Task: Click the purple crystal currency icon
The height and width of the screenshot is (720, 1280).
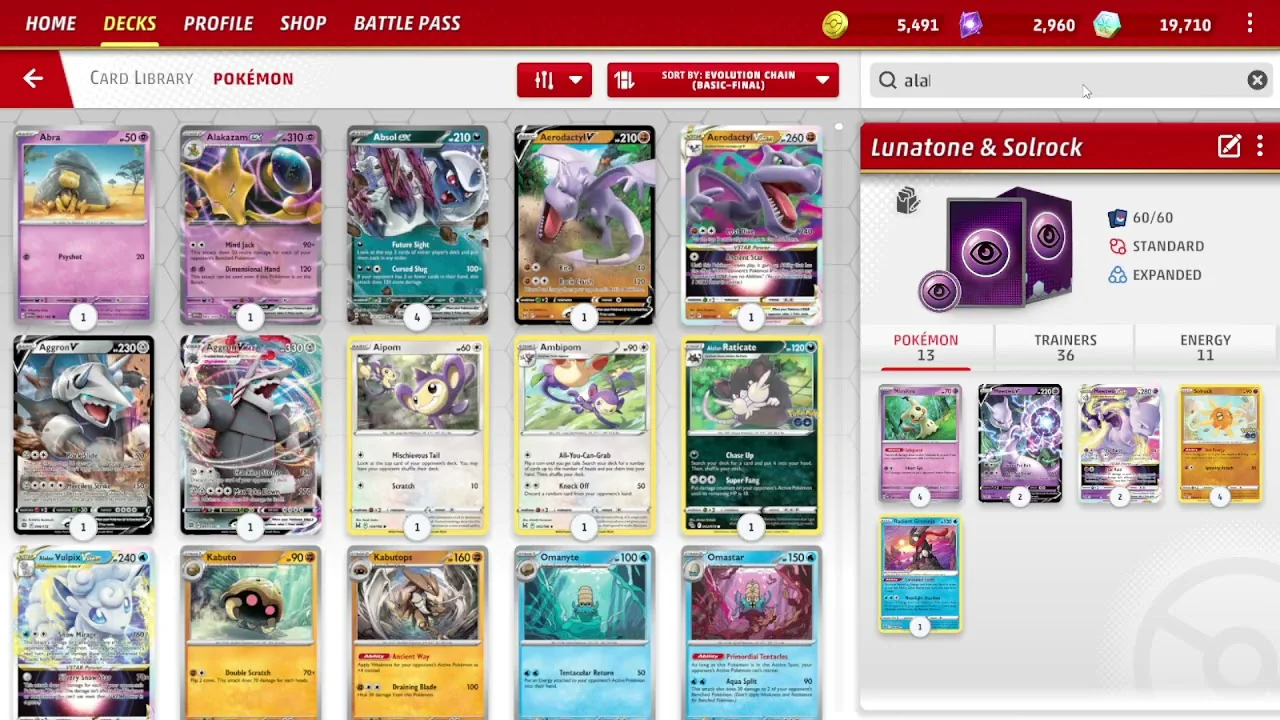Action: point(970,25)
